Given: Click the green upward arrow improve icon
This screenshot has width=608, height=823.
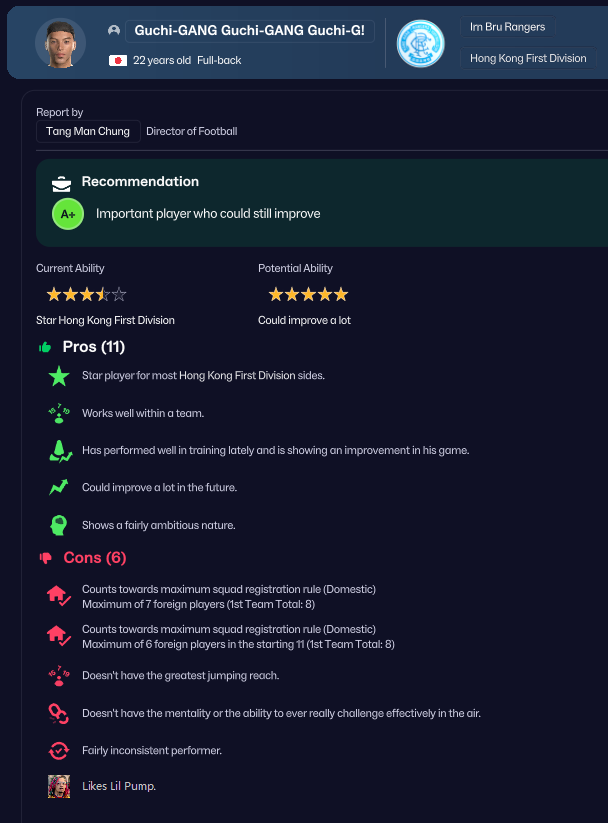Looking at the screenshot, I should tap(59, 488).
